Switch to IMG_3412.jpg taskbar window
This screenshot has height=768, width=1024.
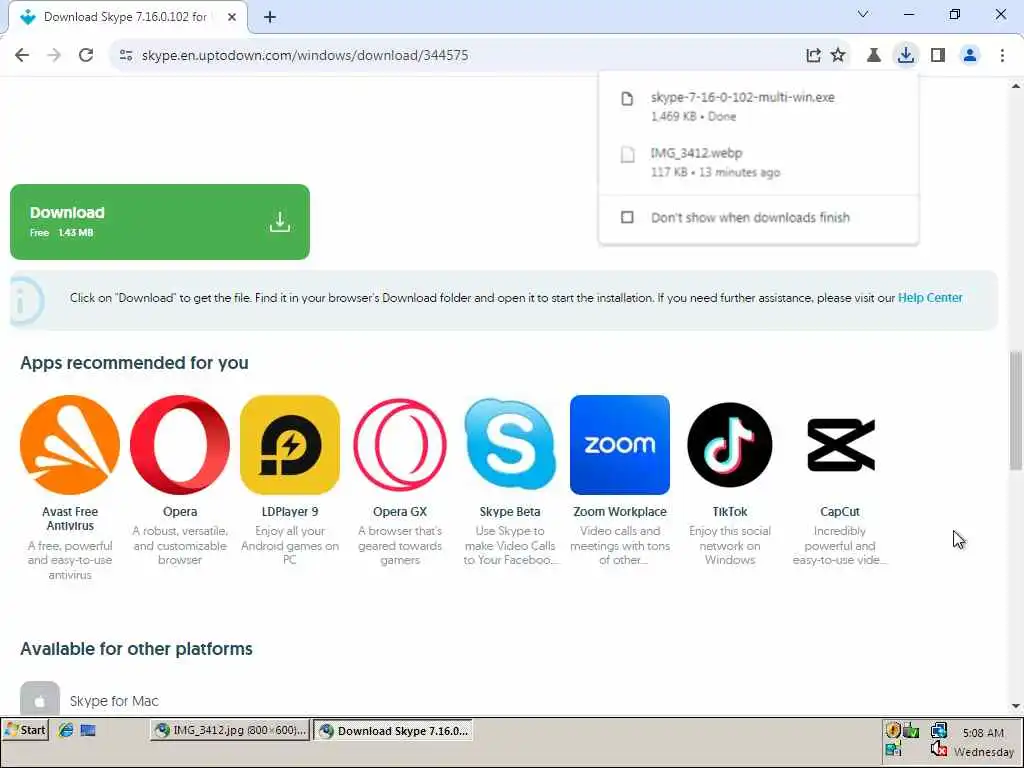point(230,730)
